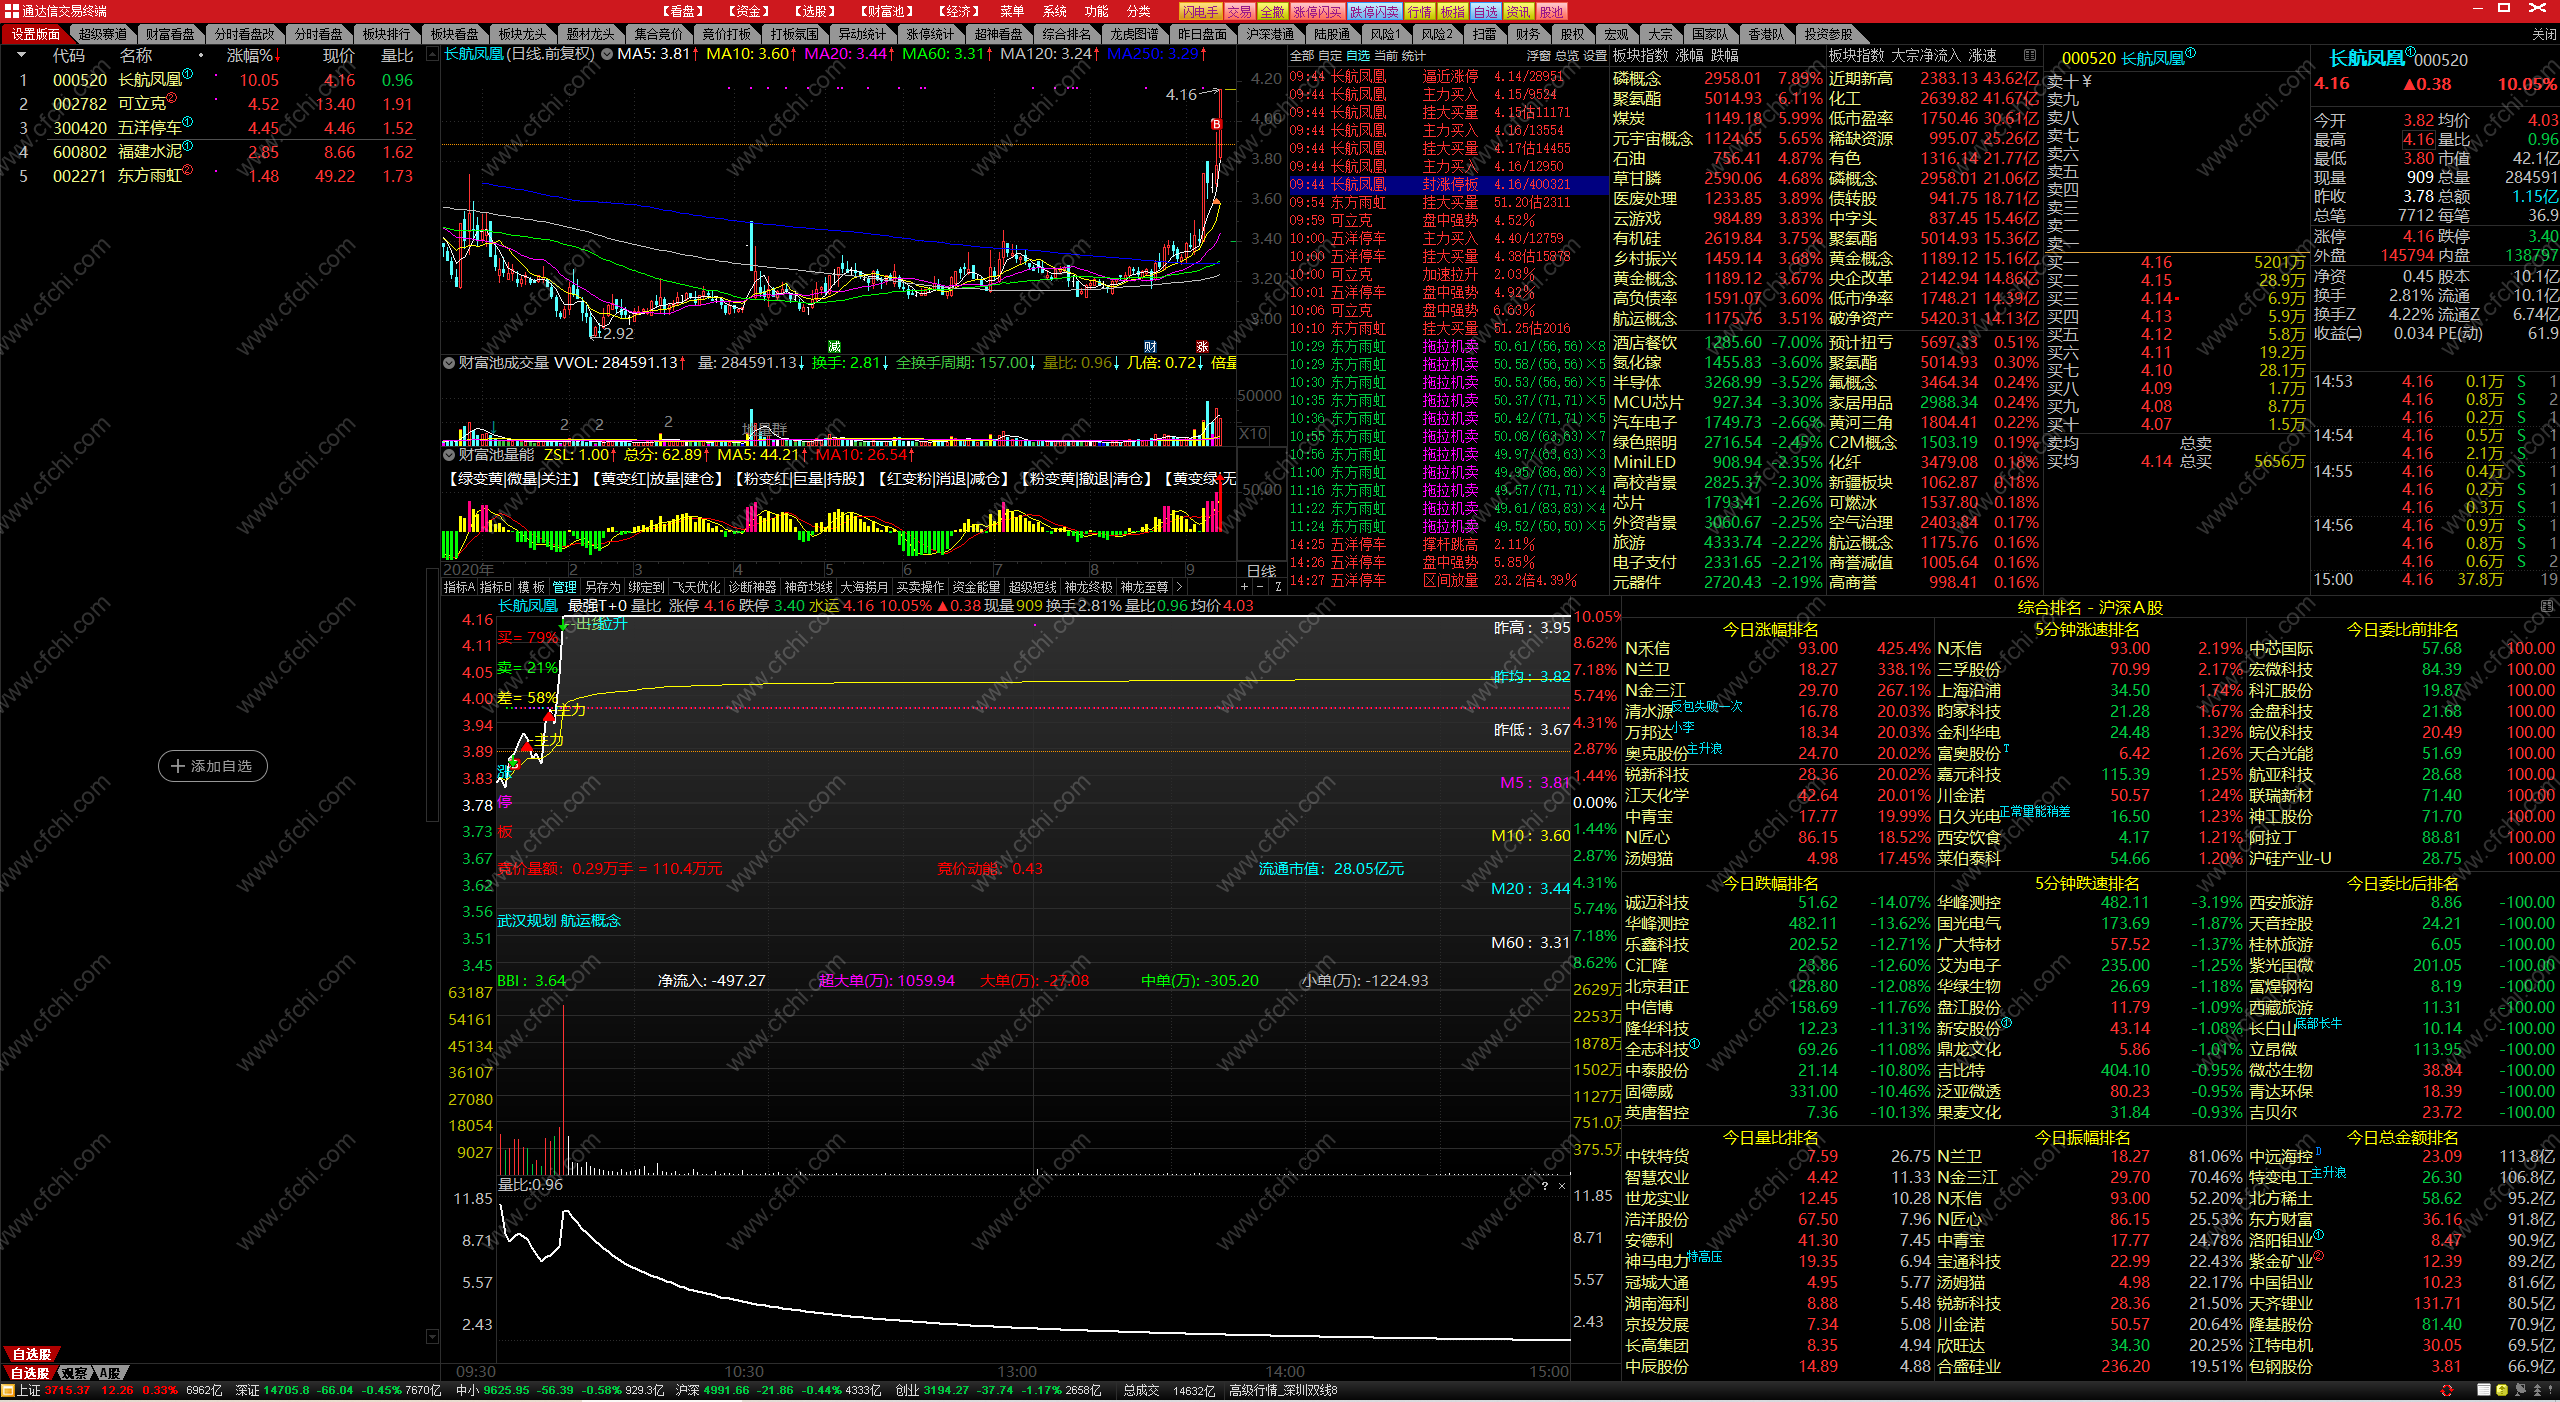Open the 功能 menu
The height and width of the screenshot is (1402, 2560).
[1096, 11]
